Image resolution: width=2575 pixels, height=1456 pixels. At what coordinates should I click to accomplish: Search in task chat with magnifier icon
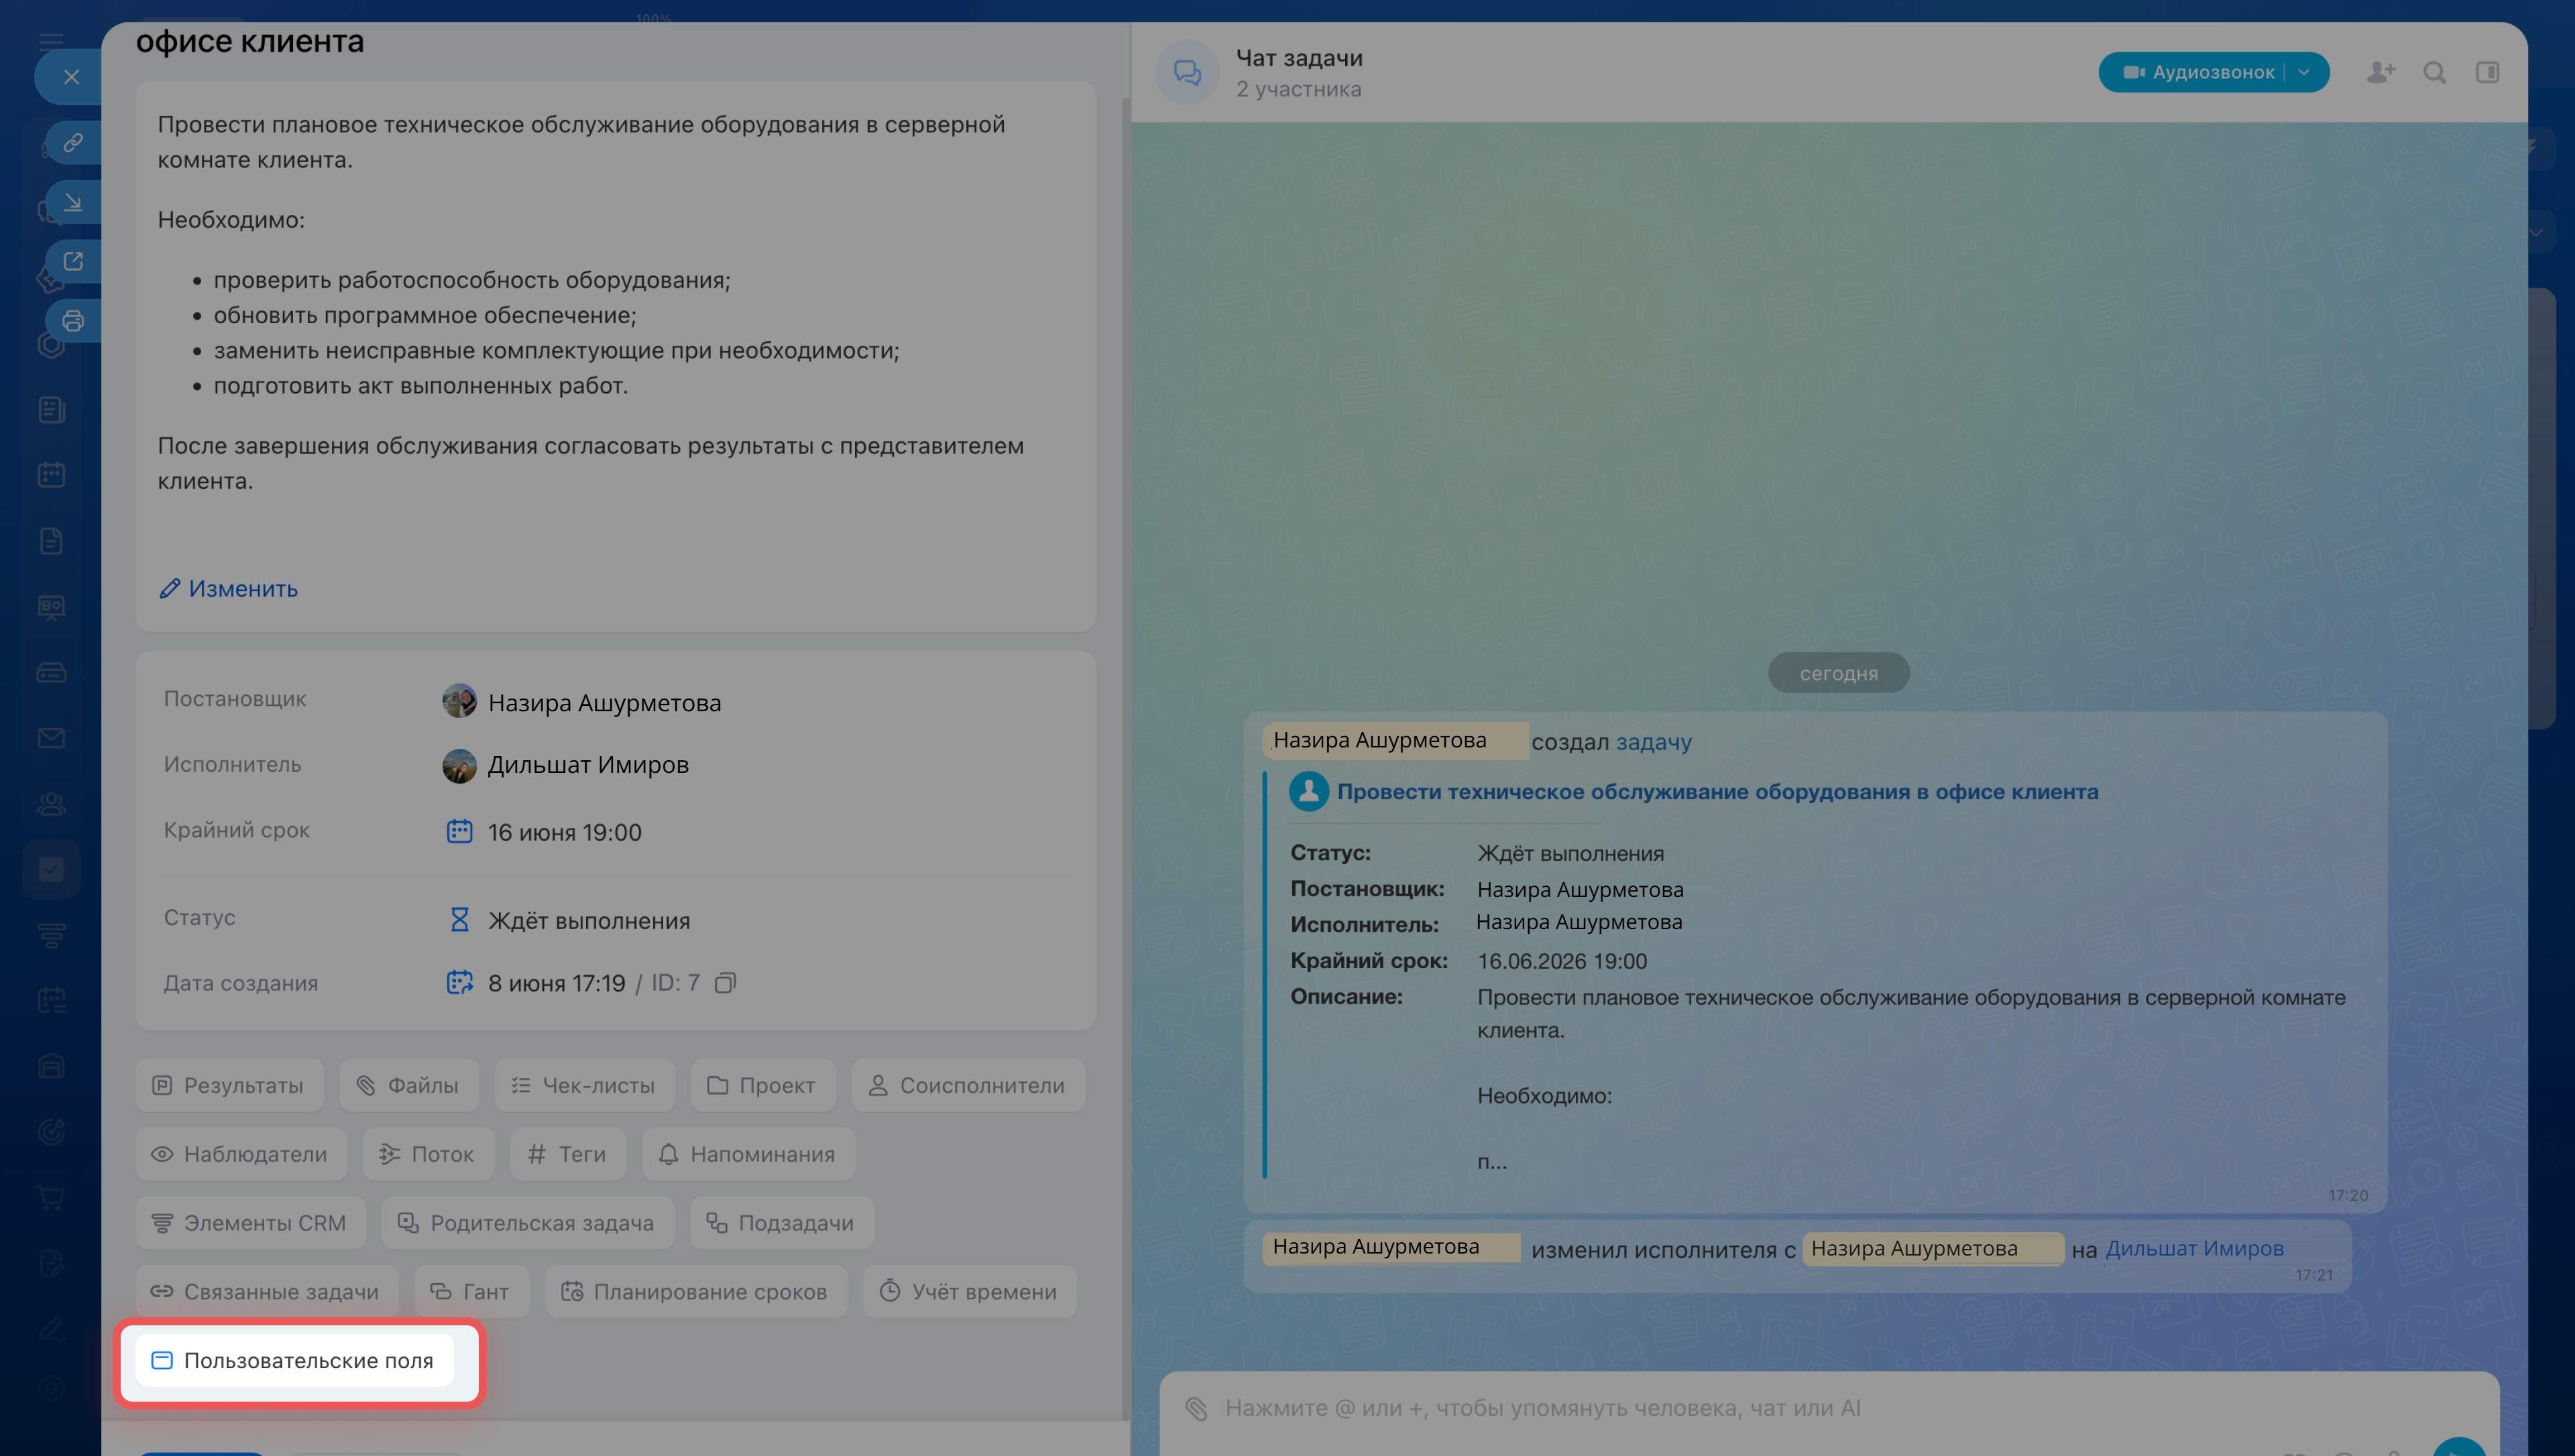[2435, 72]
